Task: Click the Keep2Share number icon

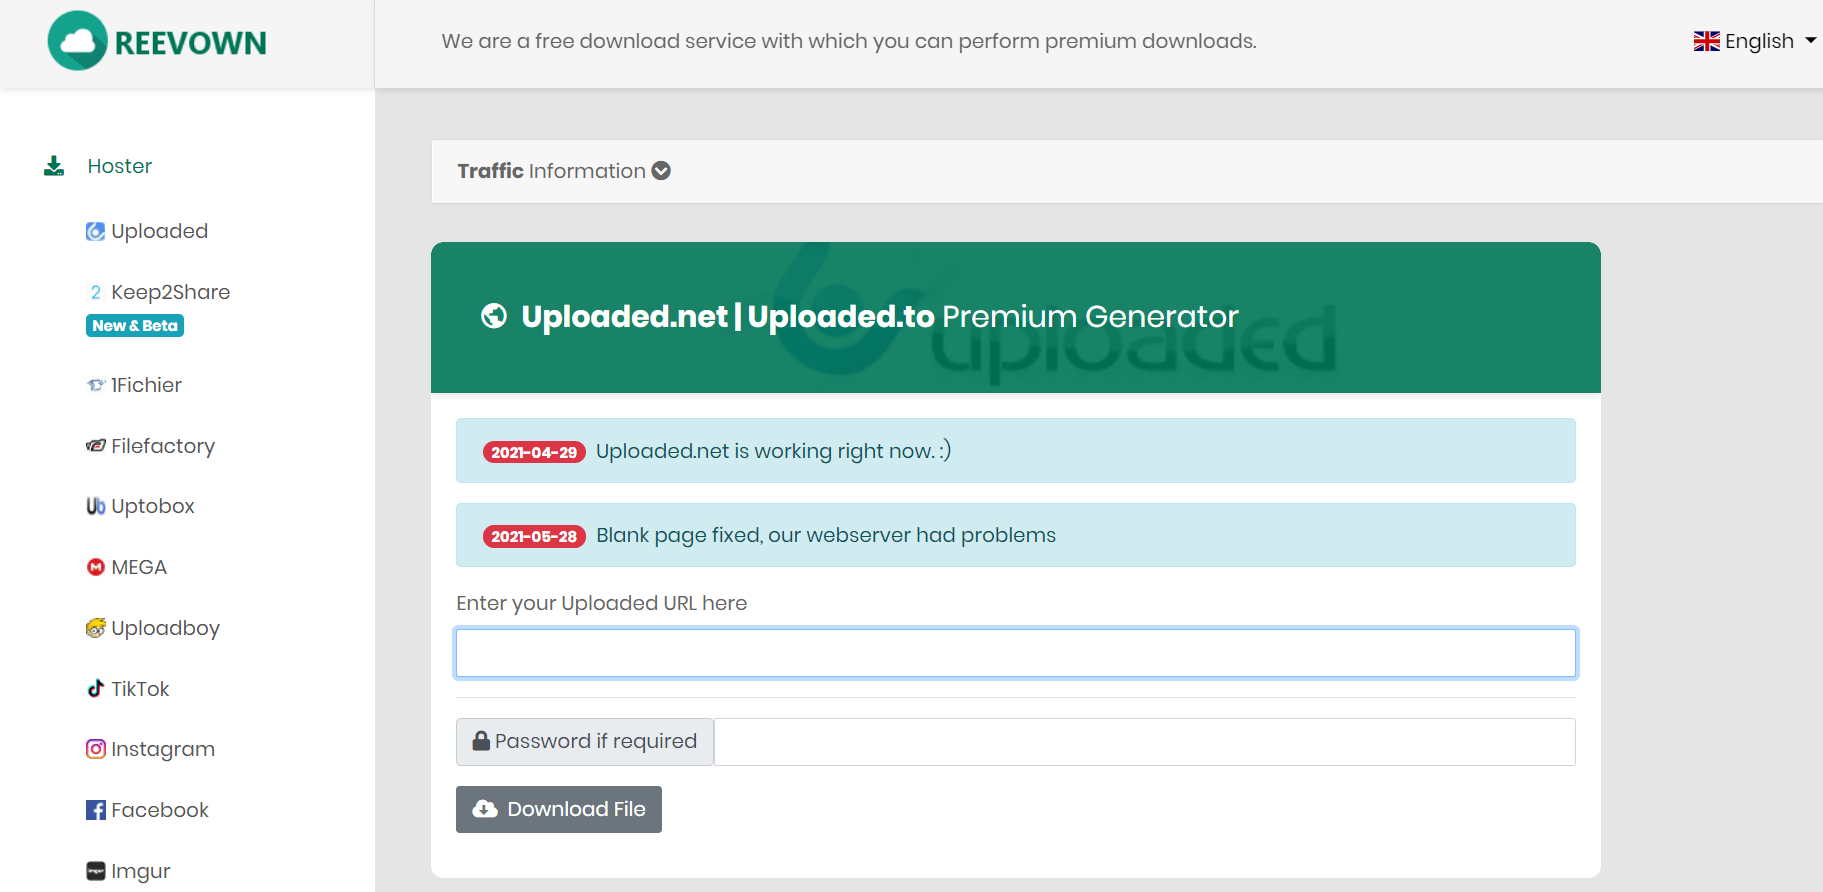Action: 96,292
